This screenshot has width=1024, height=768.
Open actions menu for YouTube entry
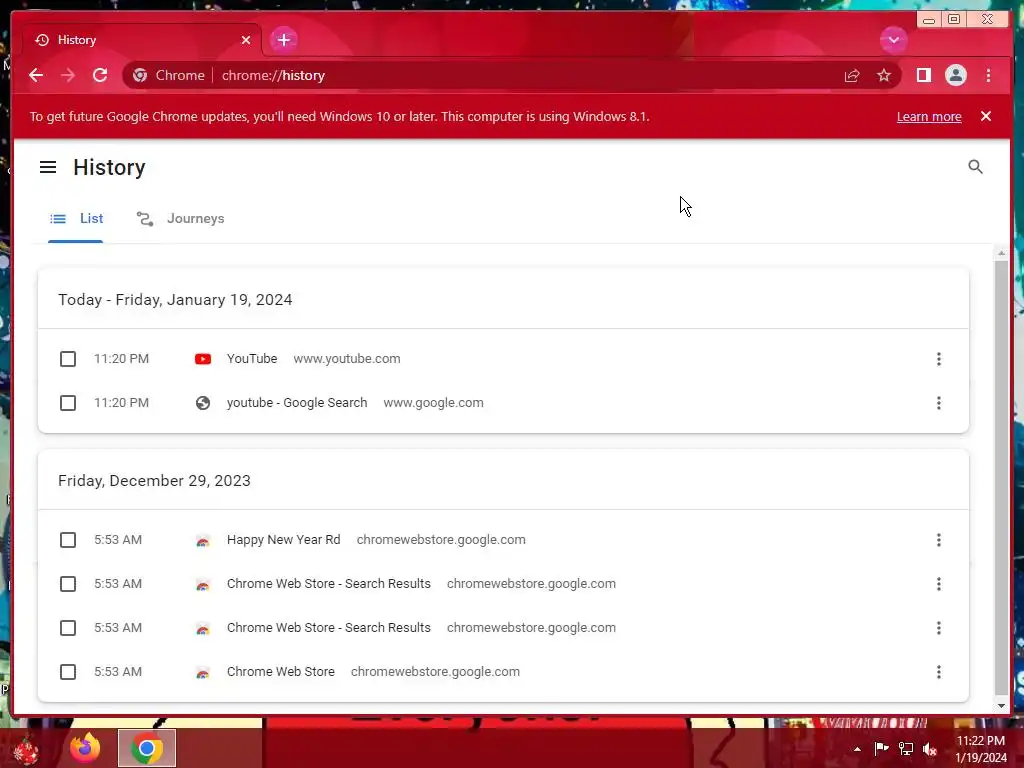(x=938, y=359)
